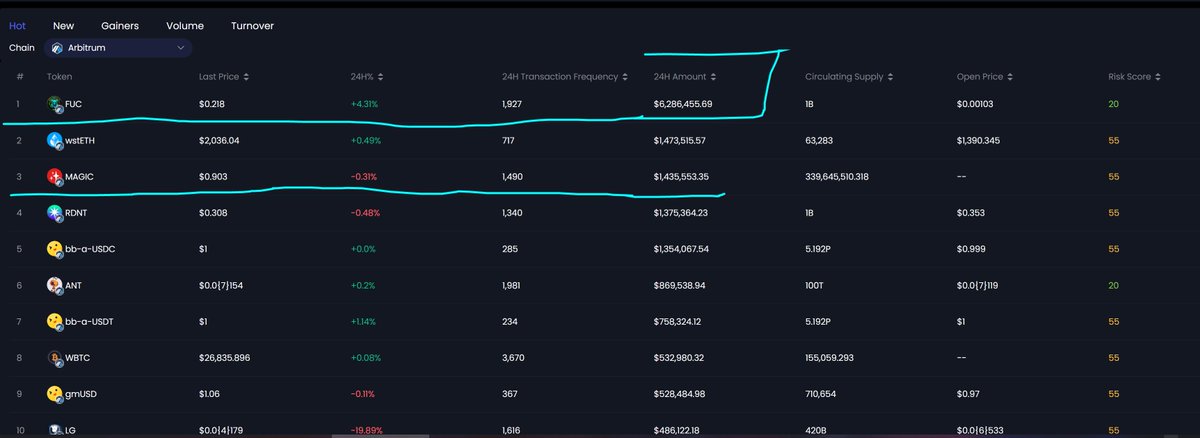
Task: Click the FUC token icon
Action: pyautogui.click(x=55, y=104)
